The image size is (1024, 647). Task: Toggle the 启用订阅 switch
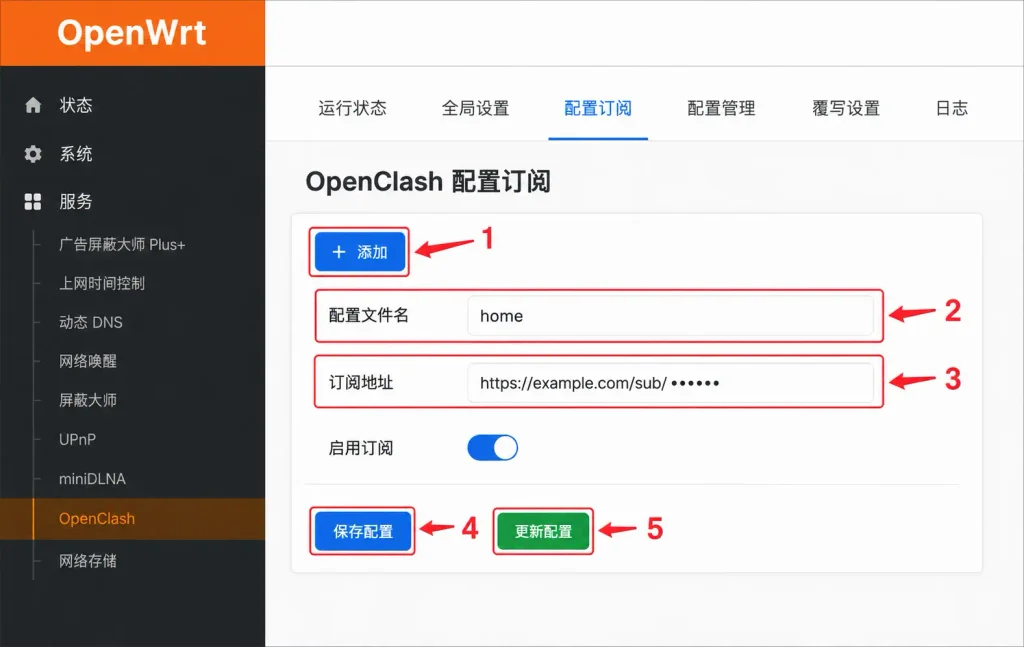(492, 448)
